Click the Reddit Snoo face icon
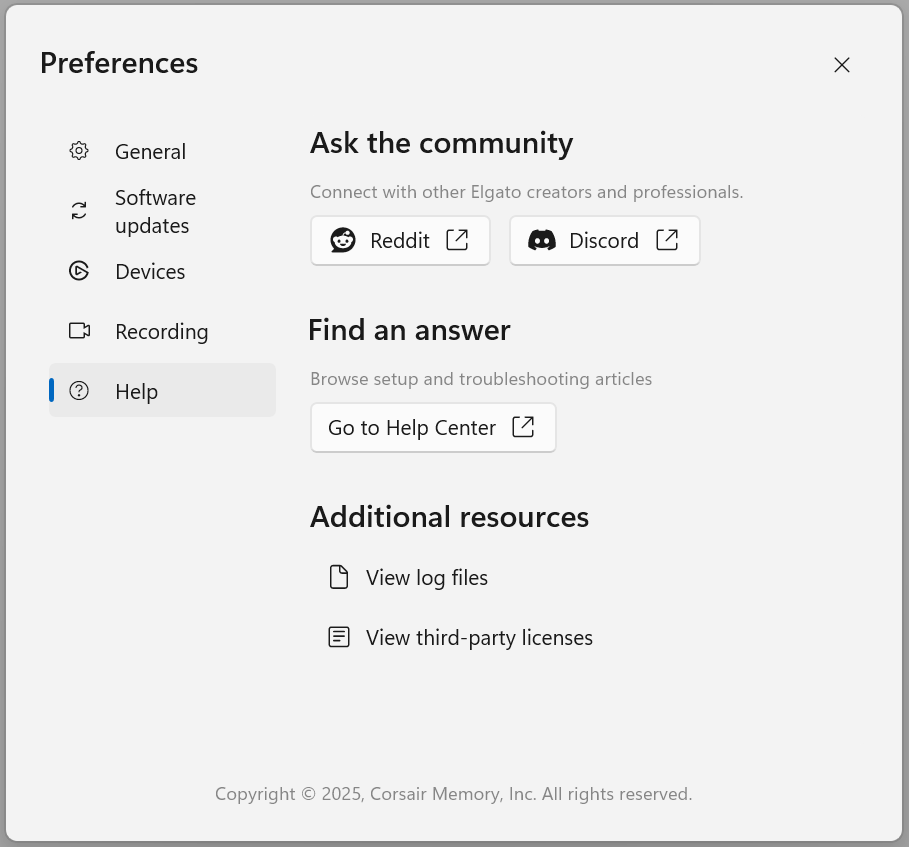This screenshot has width=909, height=847. coord(342,240)
